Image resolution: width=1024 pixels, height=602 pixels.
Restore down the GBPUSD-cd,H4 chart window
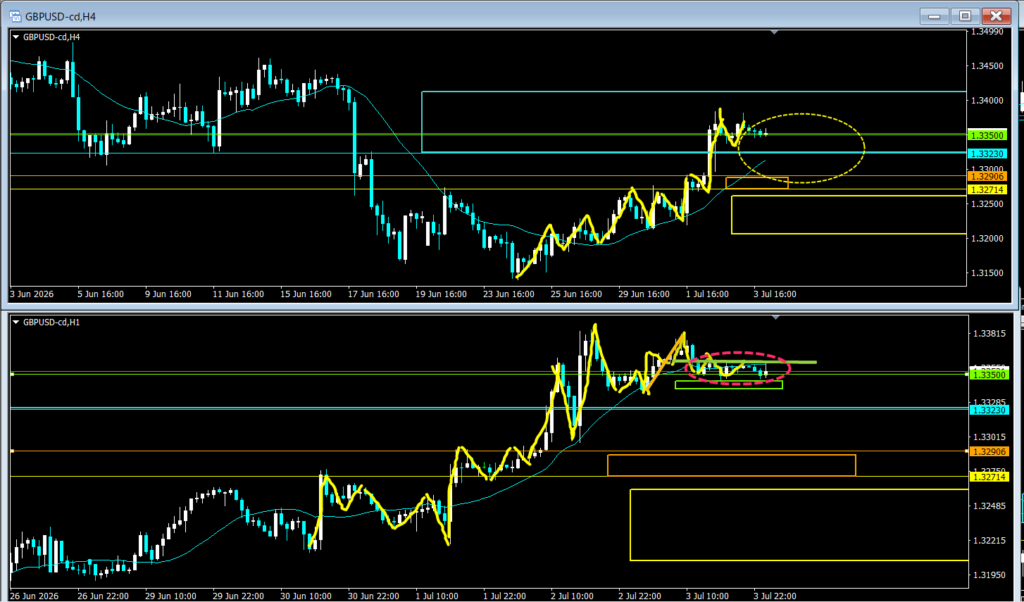pos(964,16)
